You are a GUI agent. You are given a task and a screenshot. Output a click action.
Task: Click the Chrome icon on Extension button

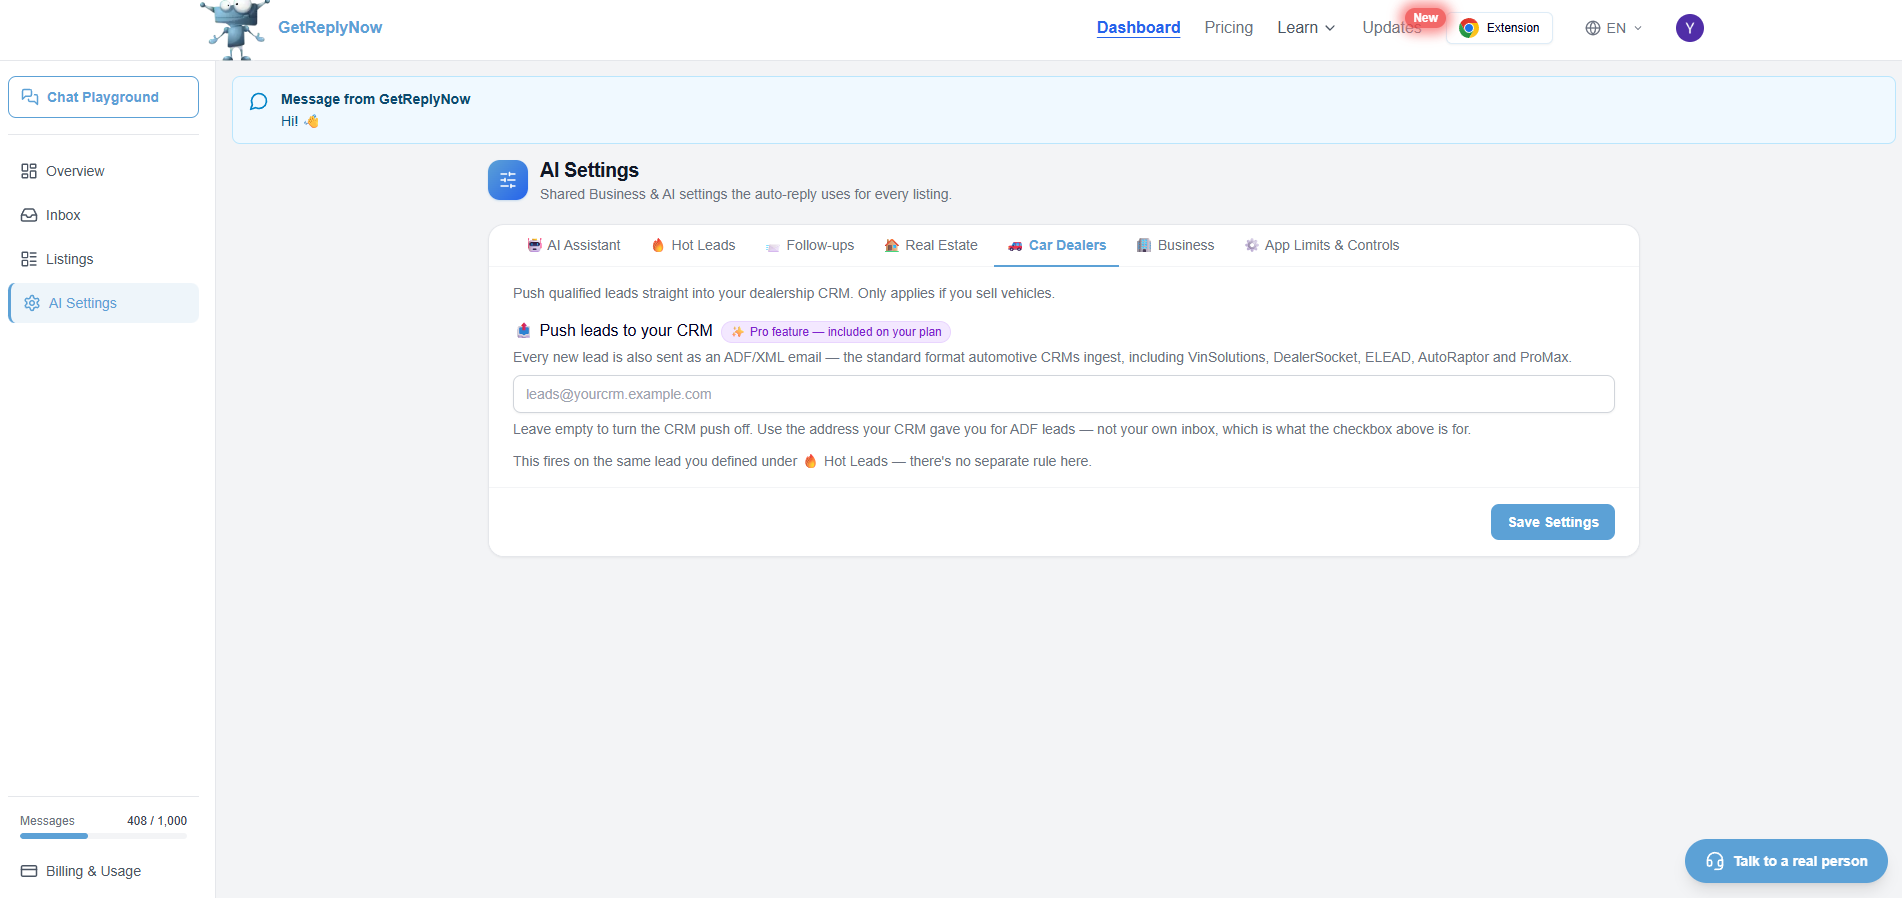click(1469, 28)
